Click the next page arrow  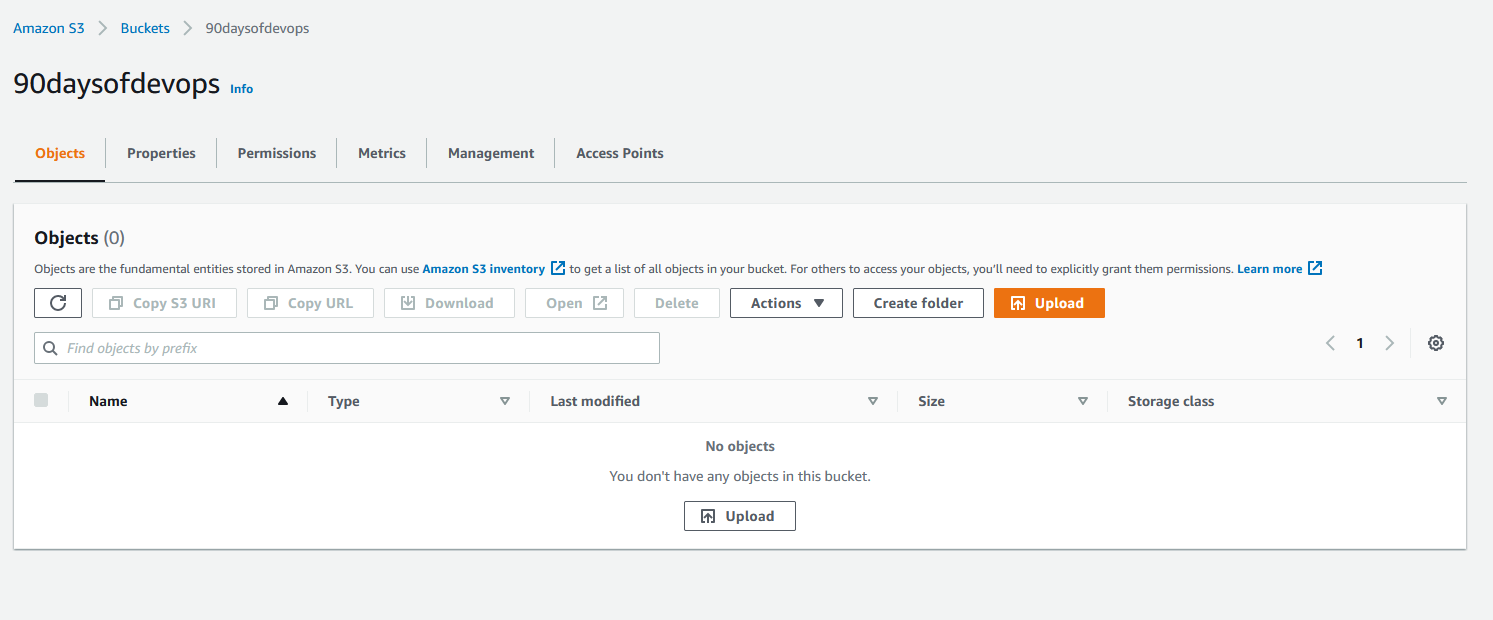pyautogui.click(x=1389, y=343)
